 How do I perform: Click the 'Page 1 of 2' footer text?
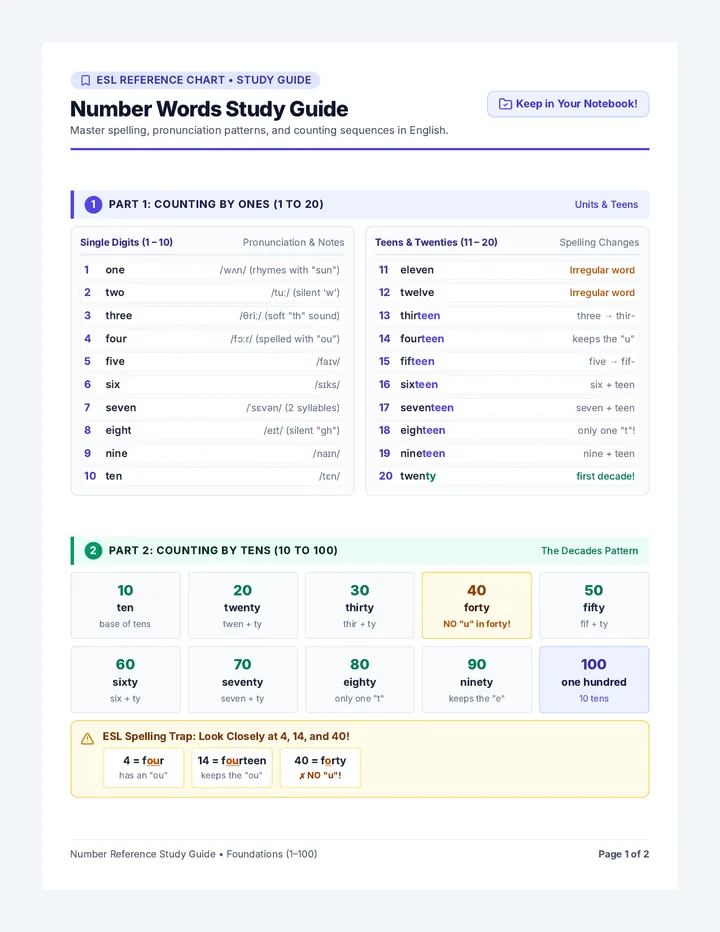tap(623, 854)
